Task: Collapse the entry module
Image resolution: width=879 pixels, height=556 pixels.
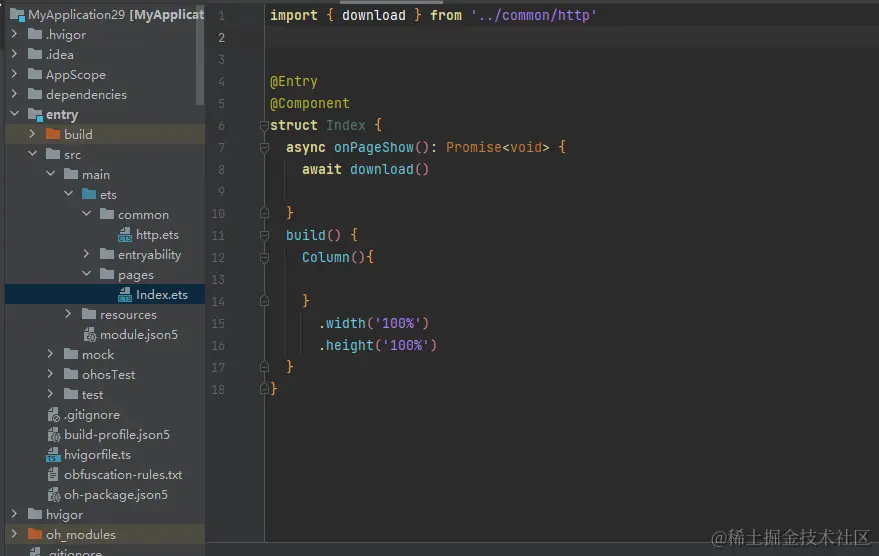Action: click(x=15, y=114)
